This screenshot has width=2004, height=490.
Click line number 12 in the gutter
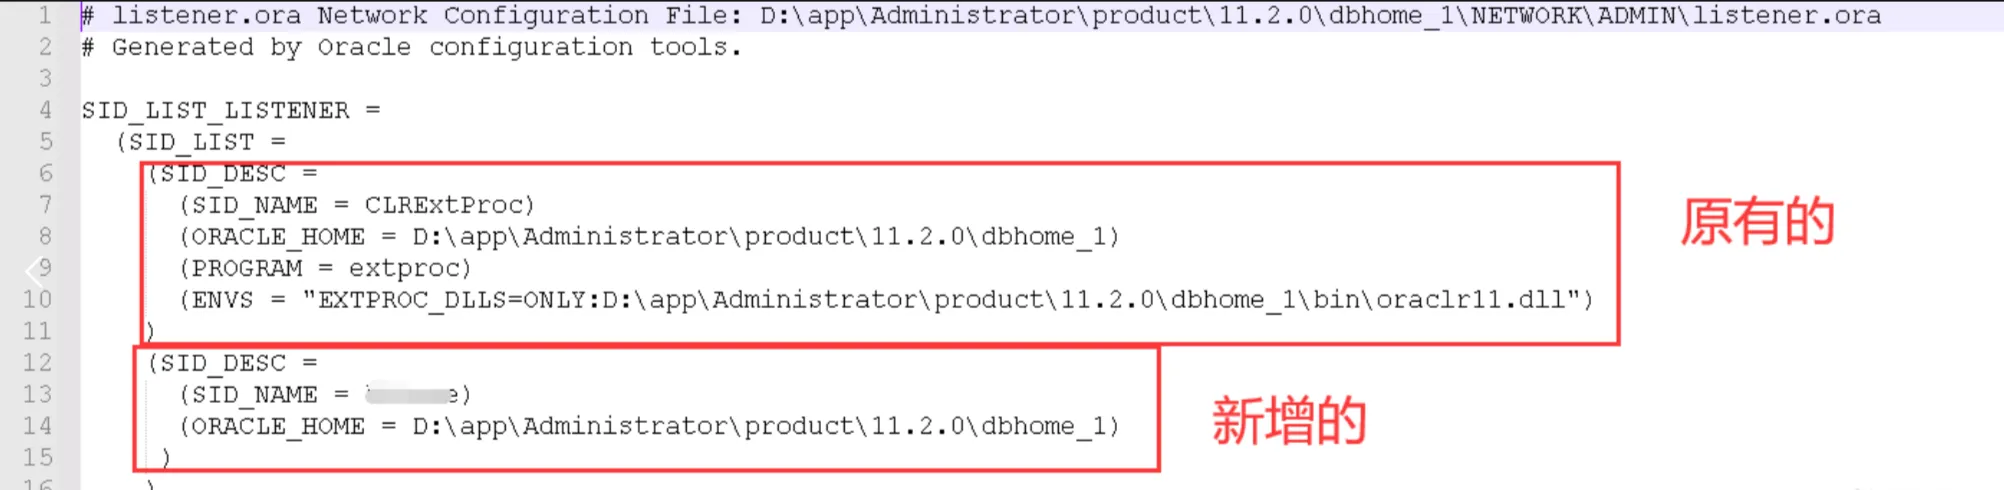pos(38,363)
